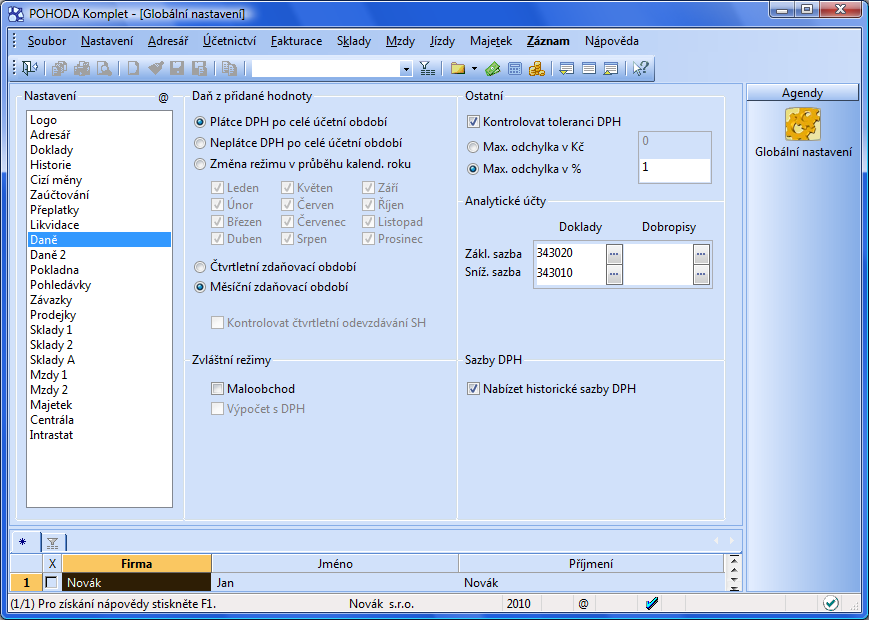Click the @ indicator in status bar

click(583, 603)
